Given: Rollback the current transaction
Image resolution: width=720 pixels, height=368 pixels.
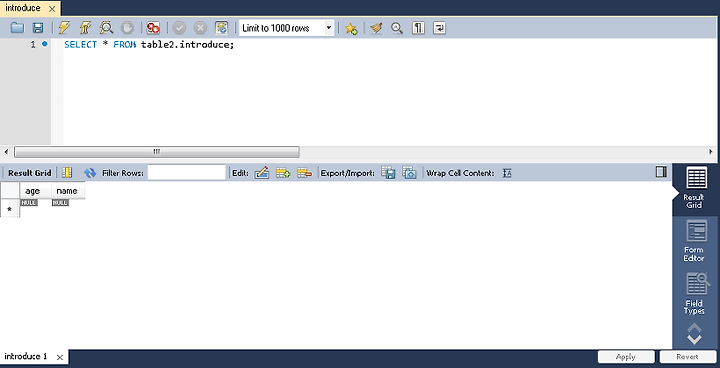Looking at the screenshot, I should 200,28.
